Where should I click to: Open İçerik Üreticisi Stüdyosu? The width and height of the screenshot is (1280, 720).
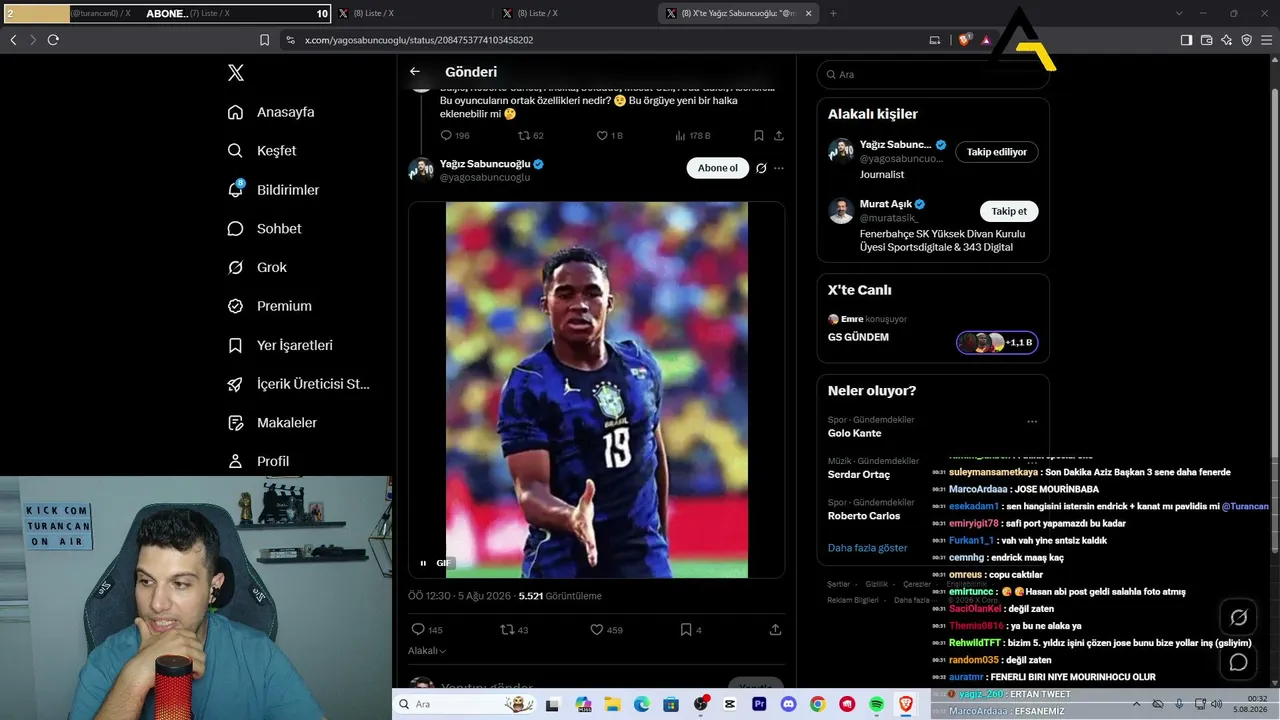pos(299,384)
